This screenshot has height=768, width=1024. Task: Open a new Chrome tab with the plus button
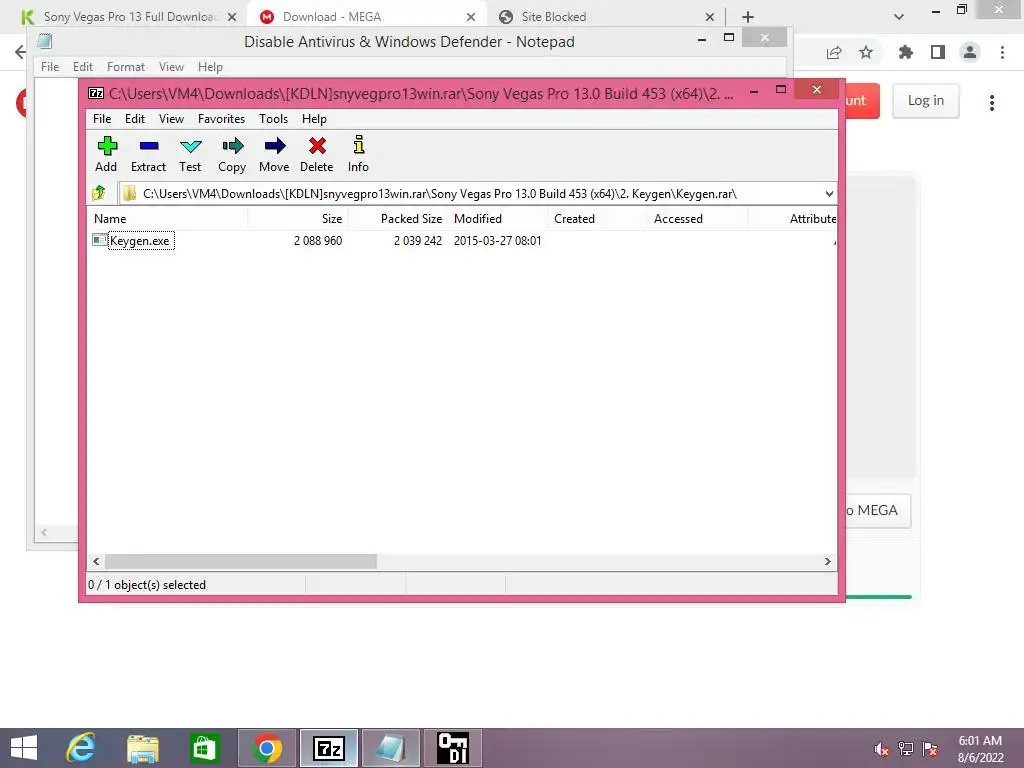[748, 17]
